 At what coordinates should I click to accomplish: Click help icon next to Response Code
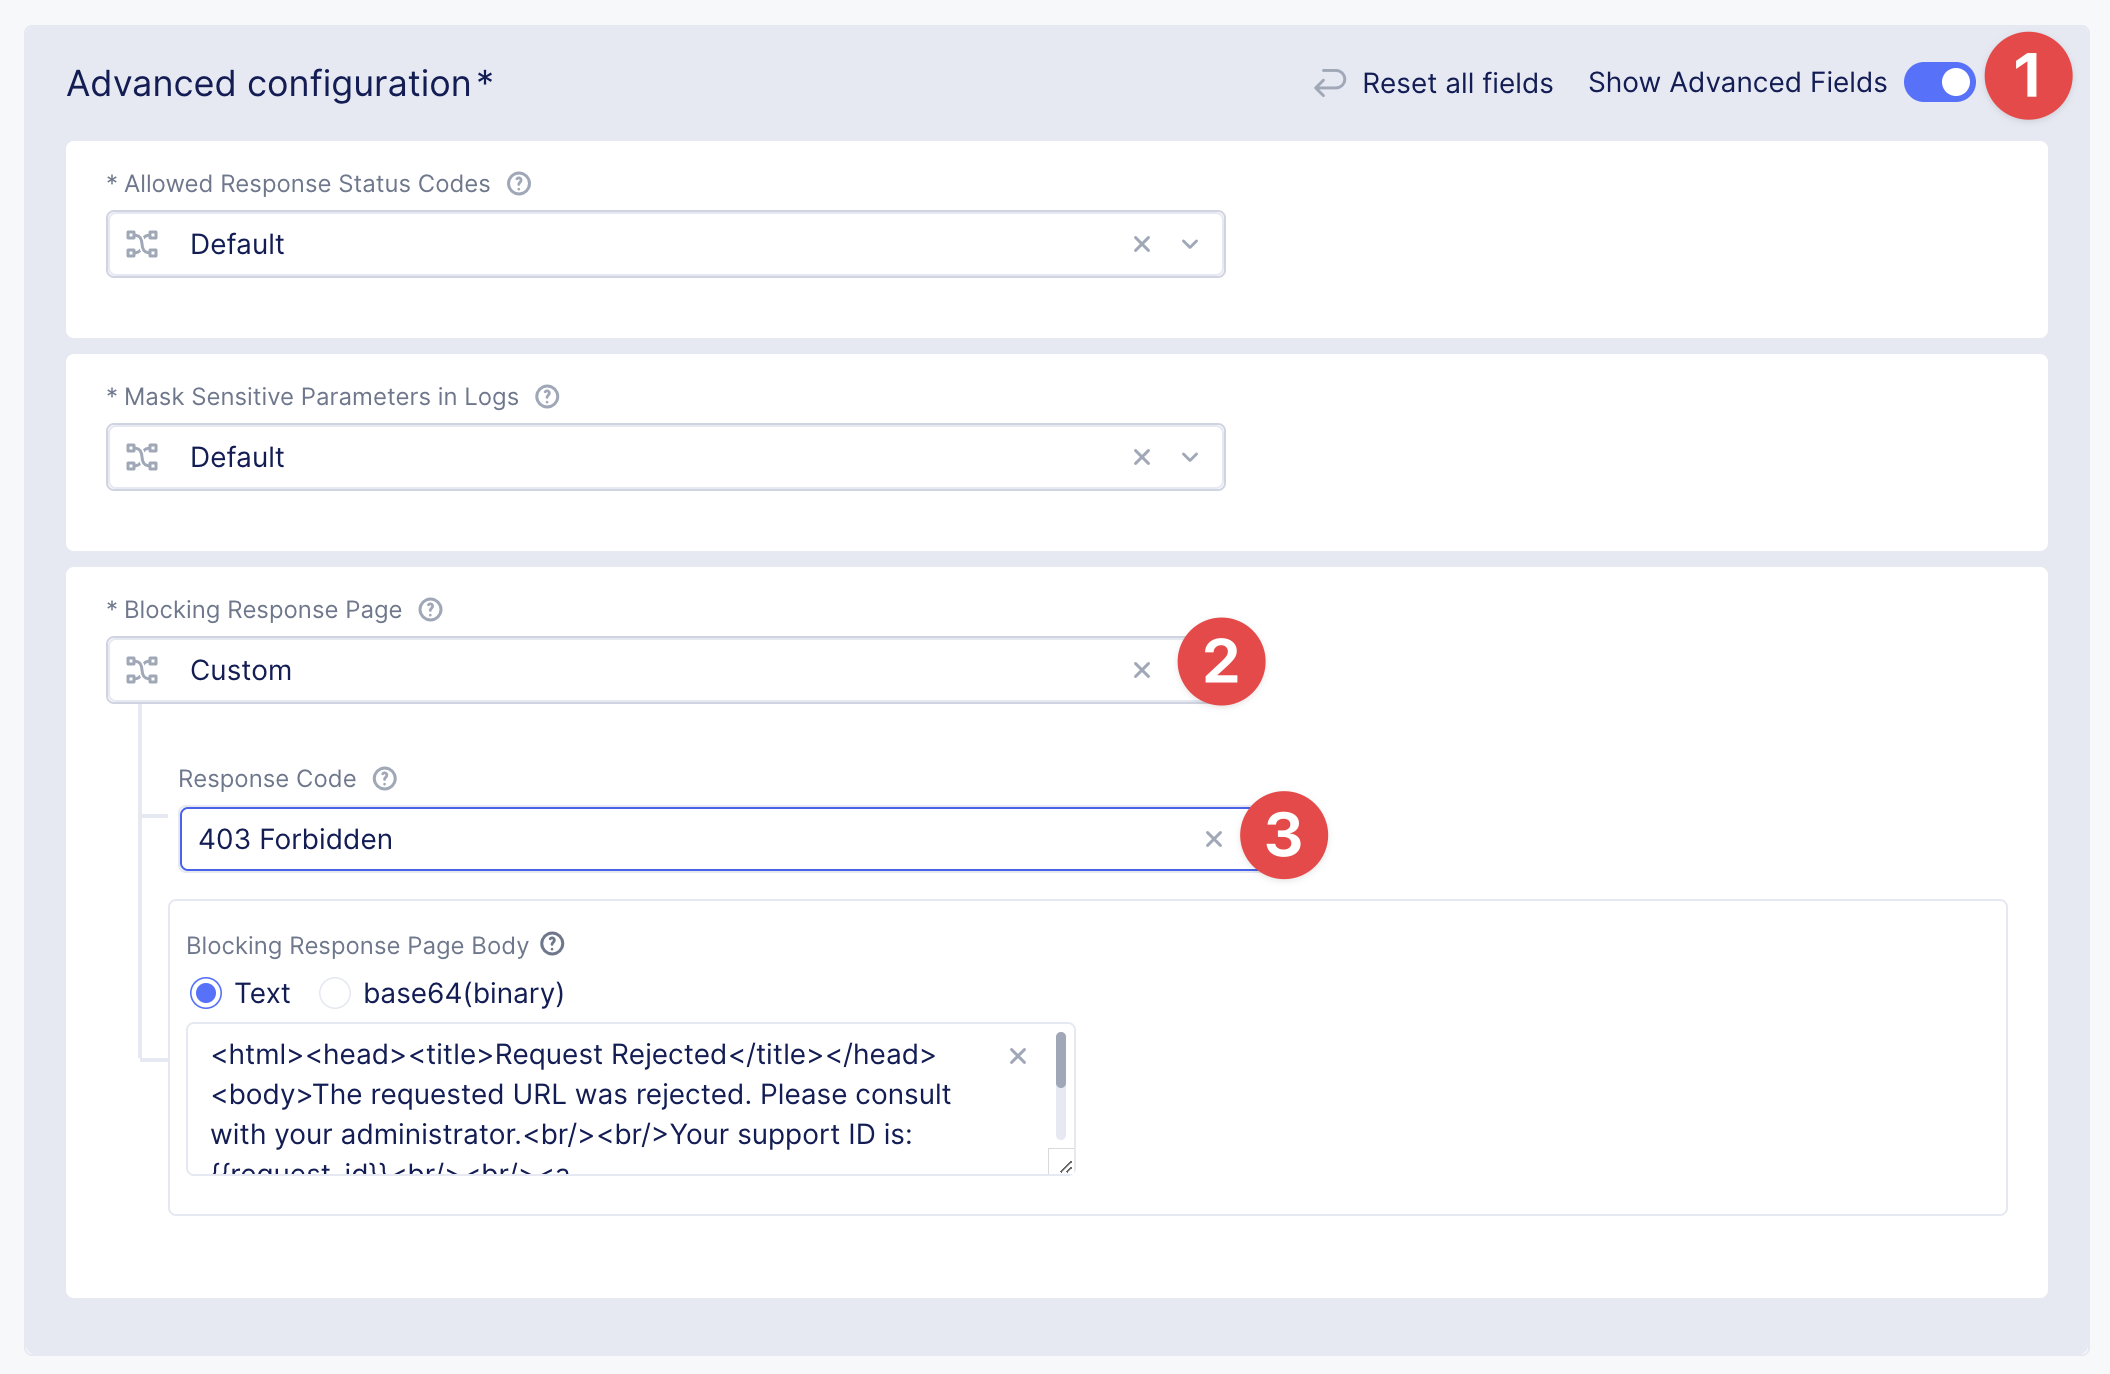[x=385, y=779]
